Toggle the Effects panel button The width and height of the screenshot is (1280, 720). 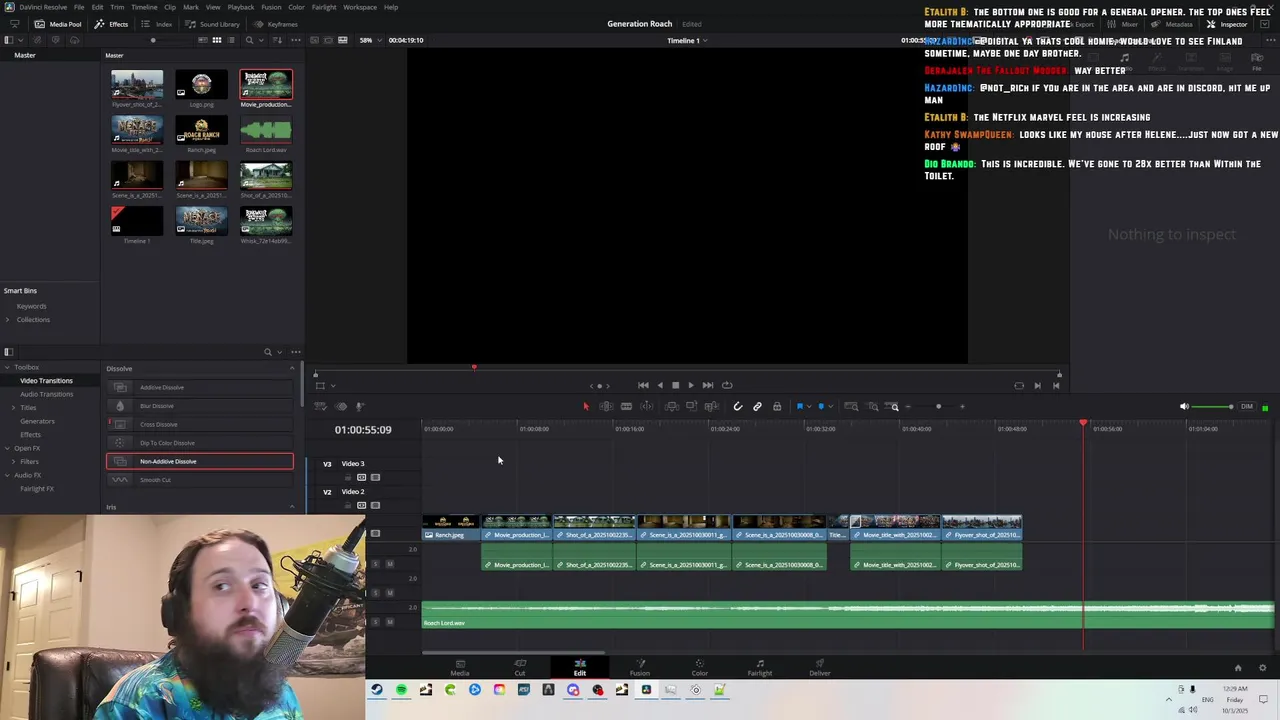(112, 24)
